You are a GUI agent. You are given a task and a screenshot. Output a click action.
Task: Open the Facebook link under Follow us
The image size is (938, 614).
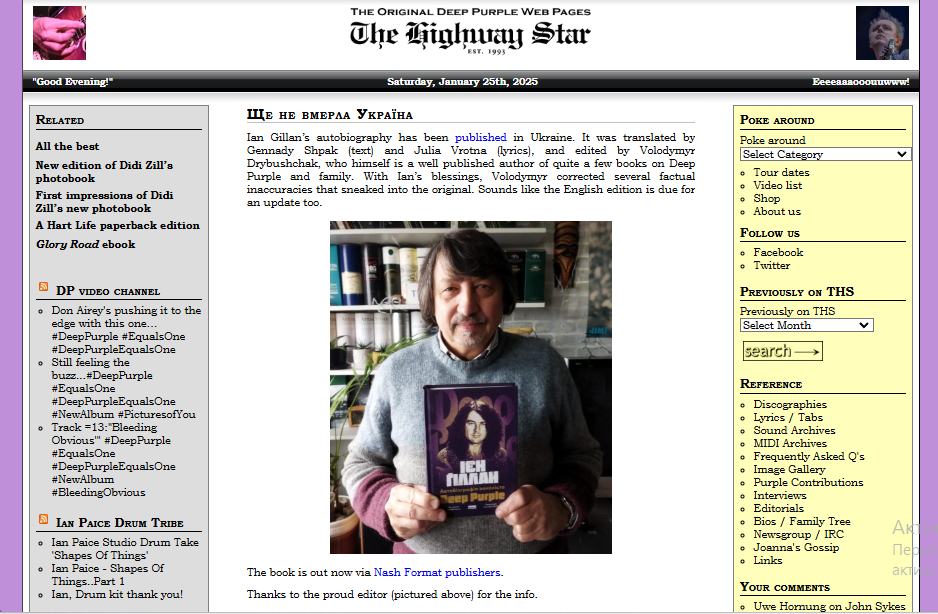[778, 252]
